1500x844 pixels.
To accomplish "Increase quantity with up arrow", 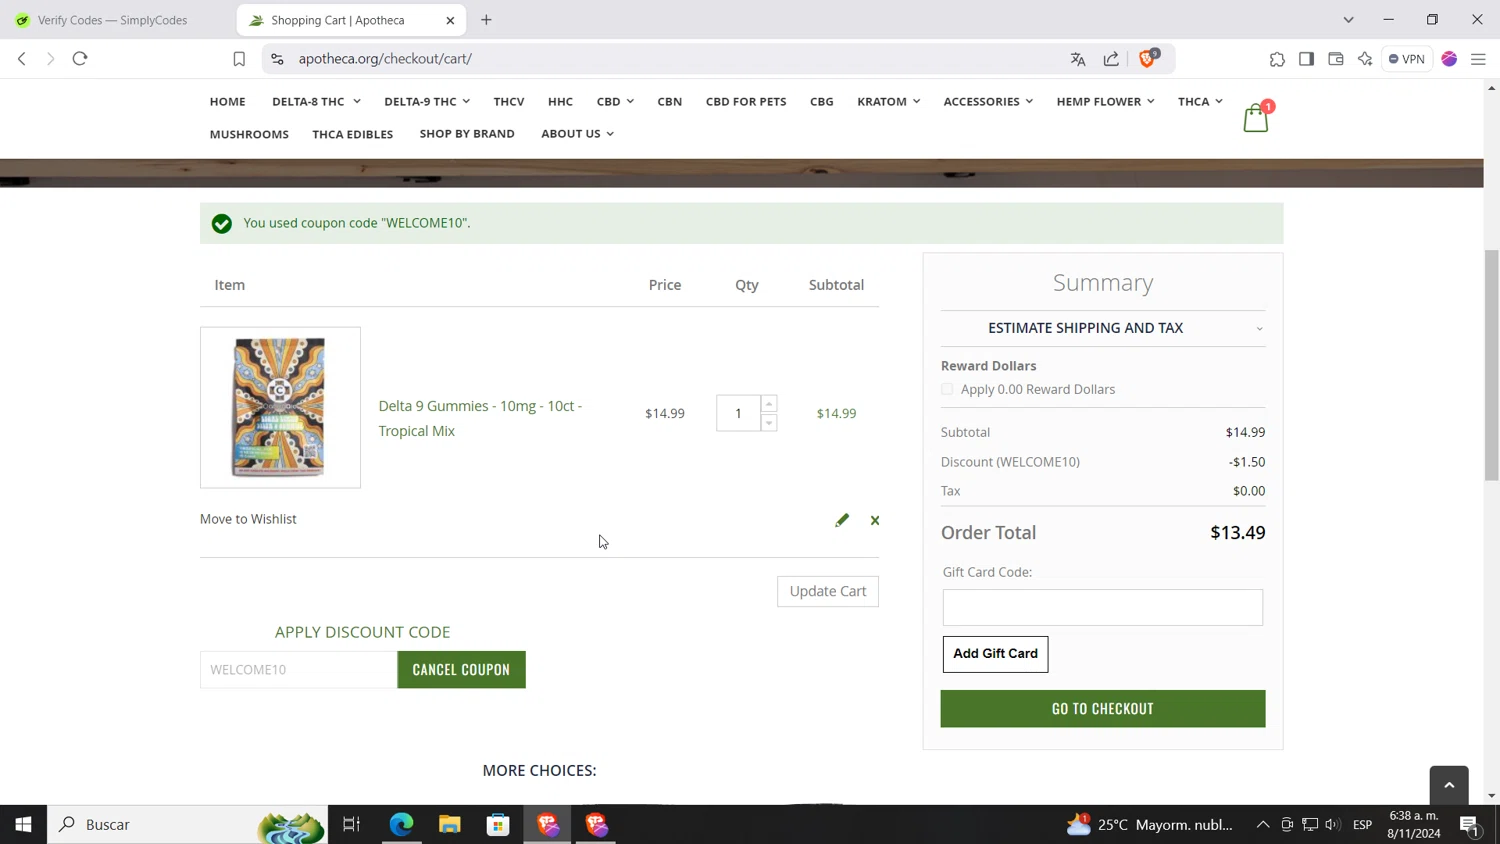I will 769,404.
